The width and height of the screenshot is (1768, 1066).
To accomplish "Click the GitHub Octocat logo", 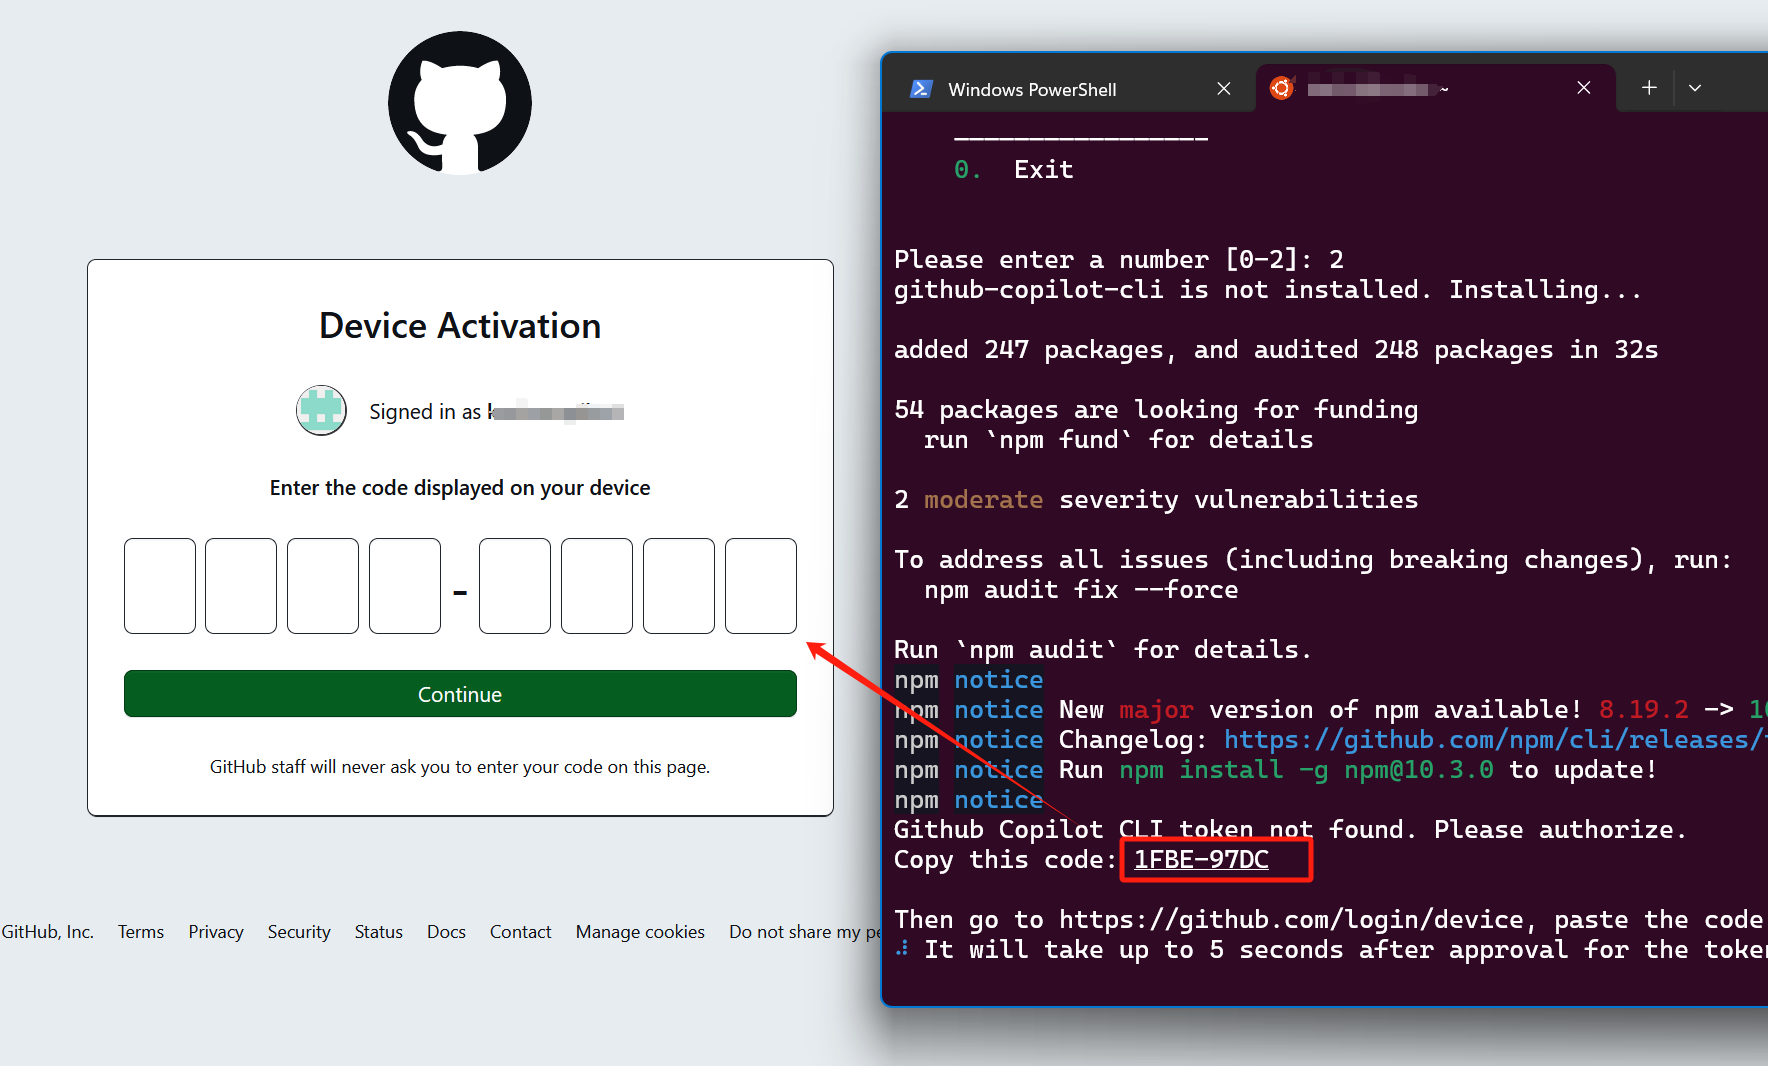I will click(460, 103).
